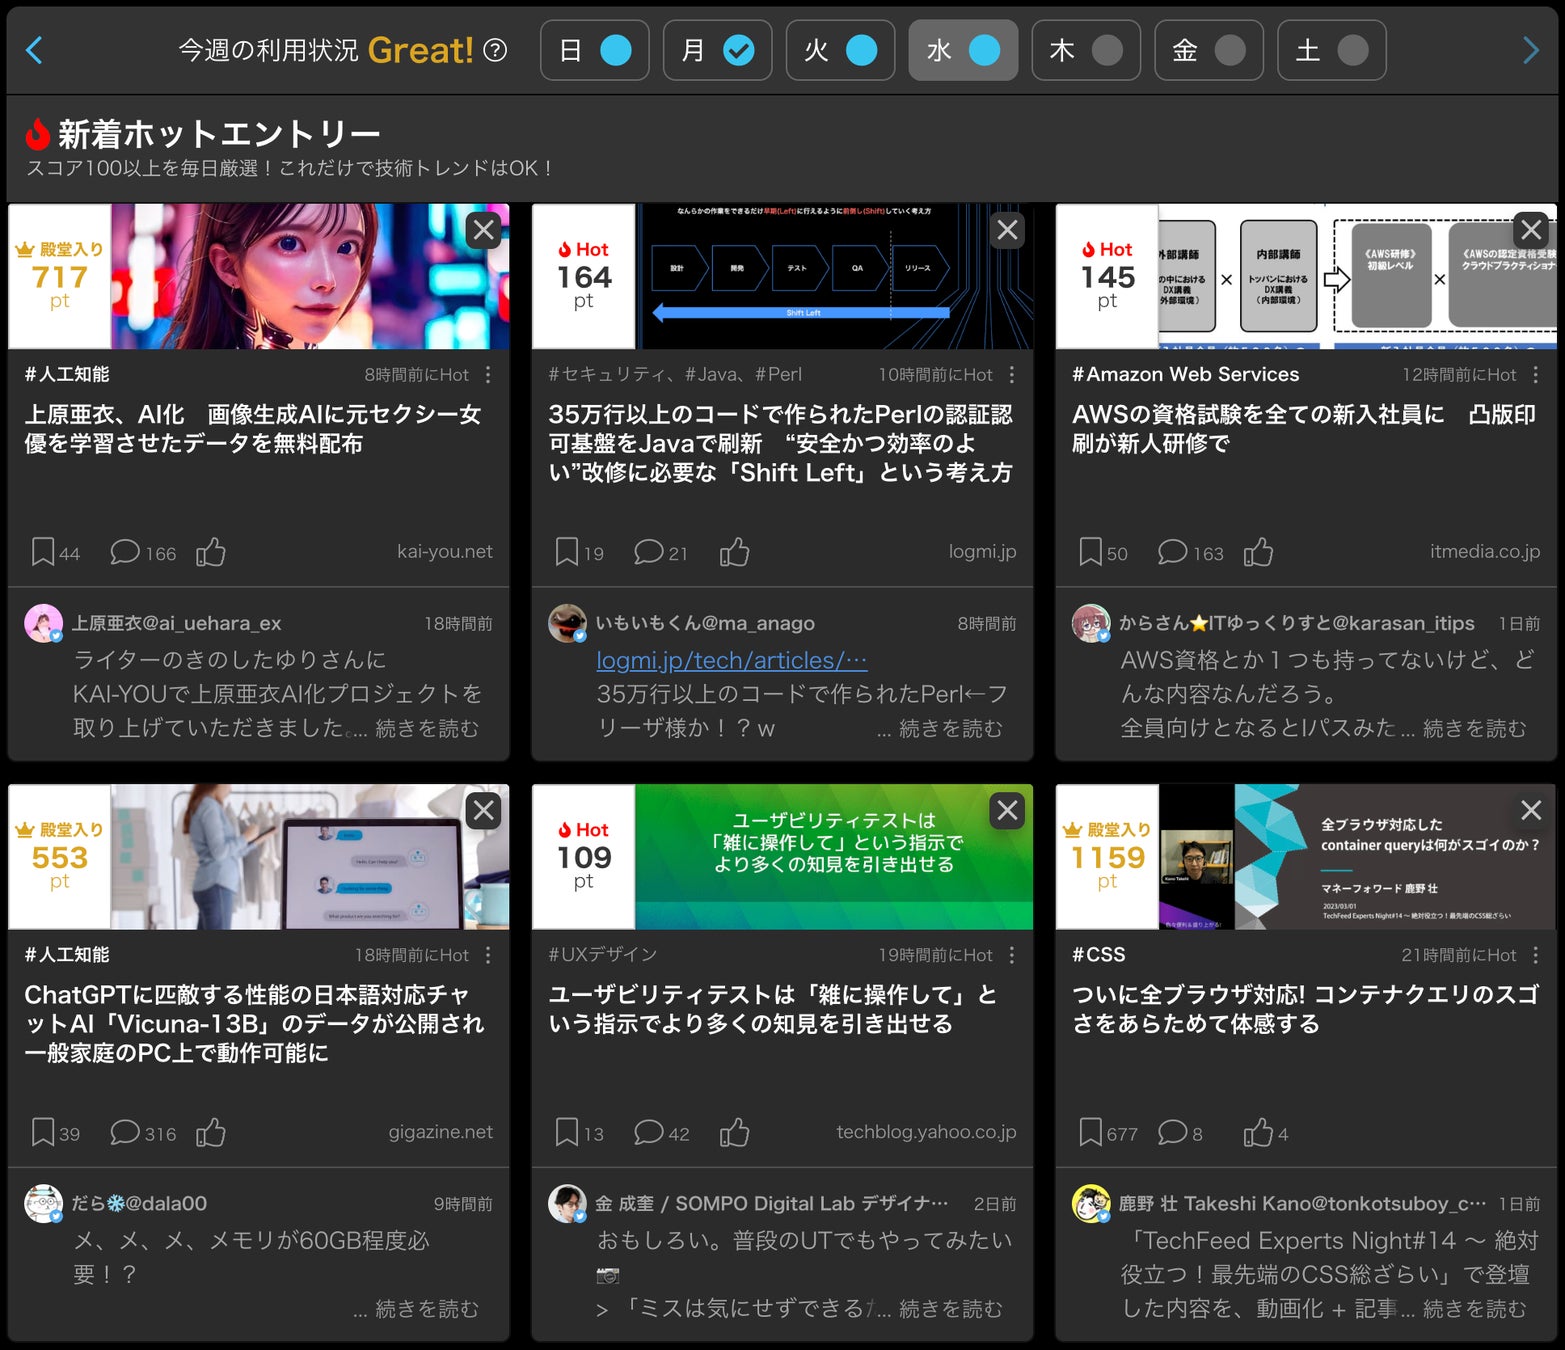
Task: Open comments on the ユーザビリティテスト article
Action: point(649,1132)
